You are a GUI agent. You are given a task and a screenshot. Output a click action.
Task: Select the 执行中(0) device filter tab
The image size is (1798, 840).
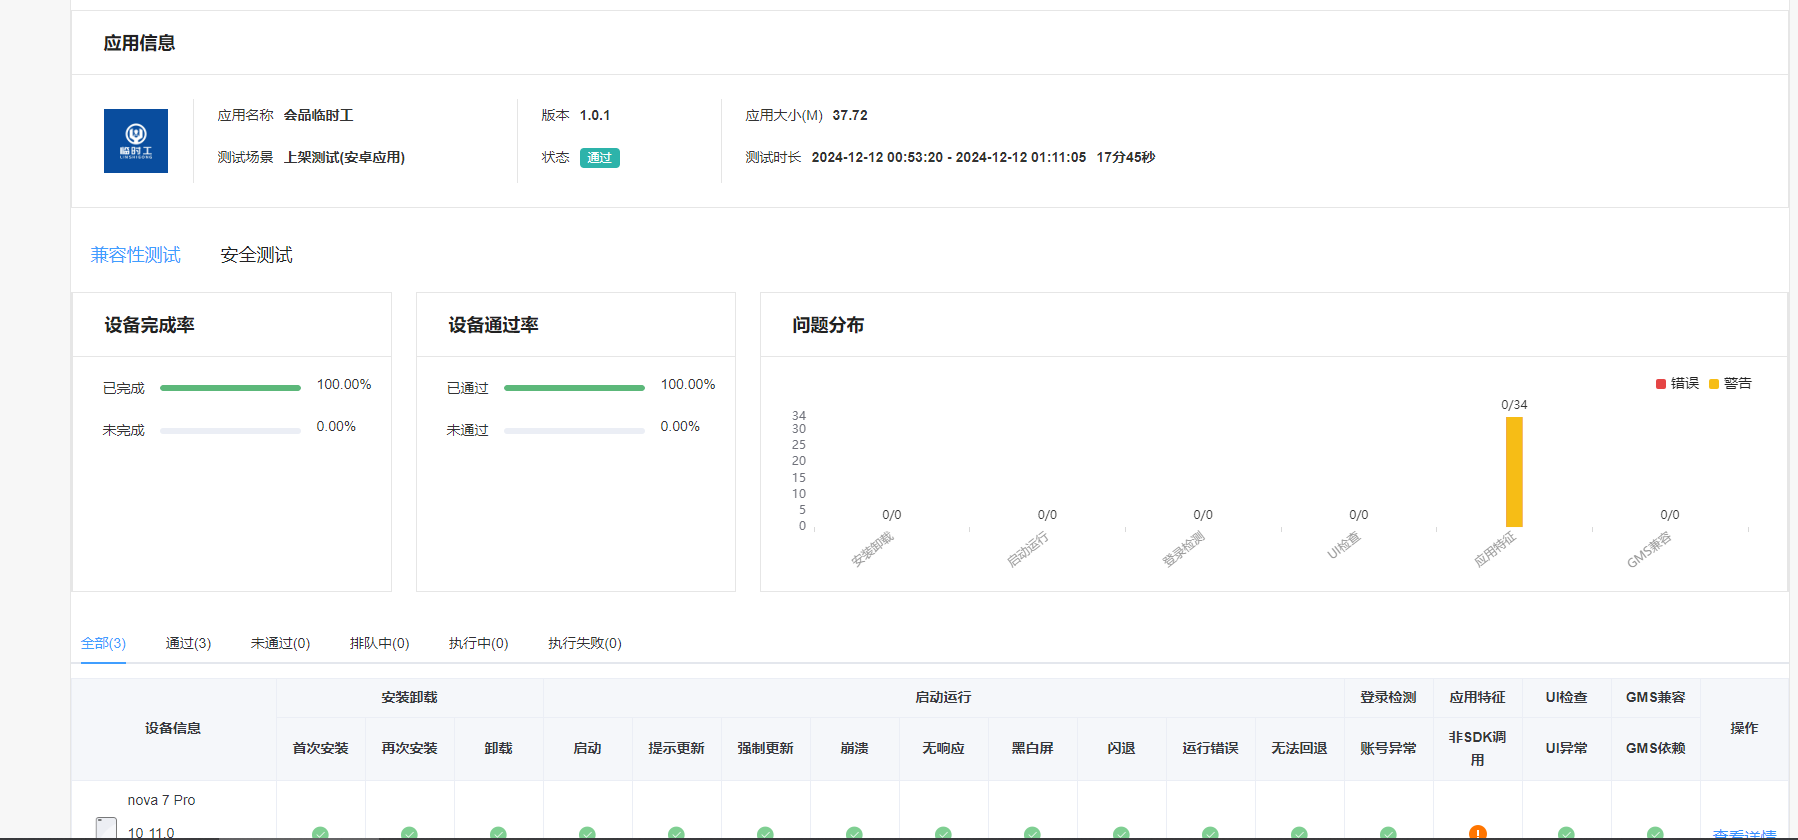tap(478, 643)
